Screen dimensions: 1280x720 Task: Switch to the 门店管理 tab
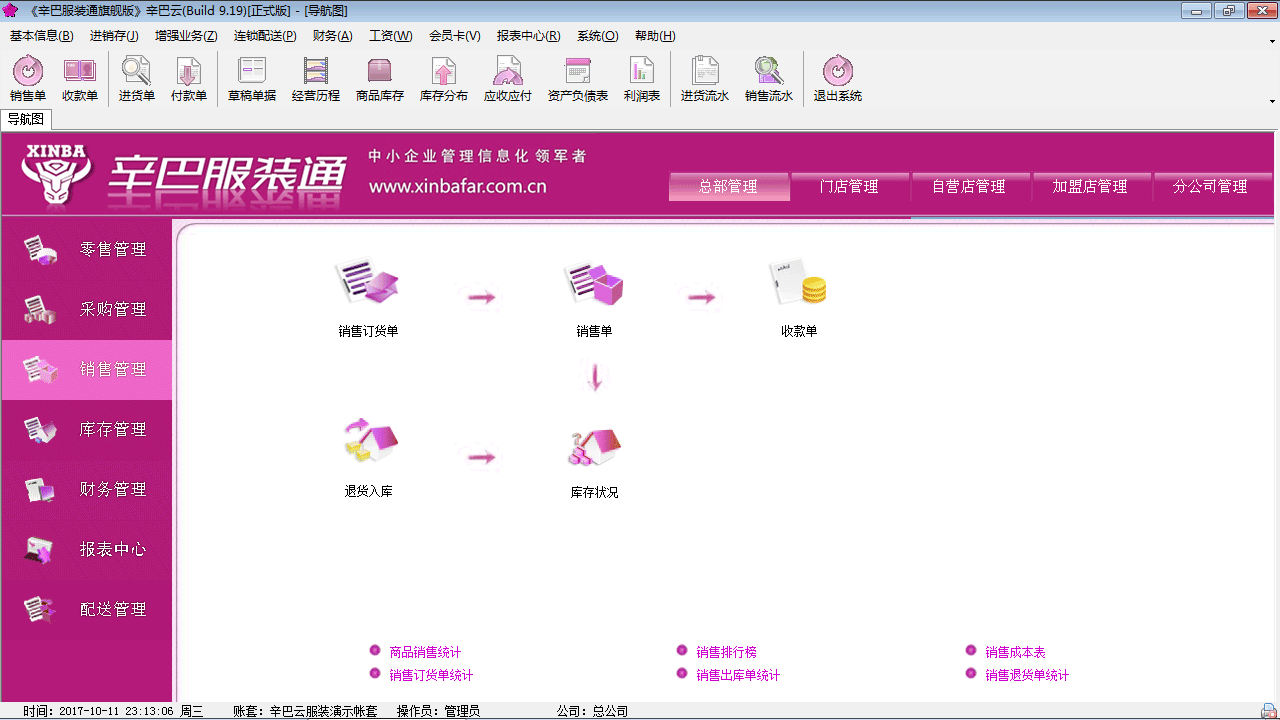849,186
